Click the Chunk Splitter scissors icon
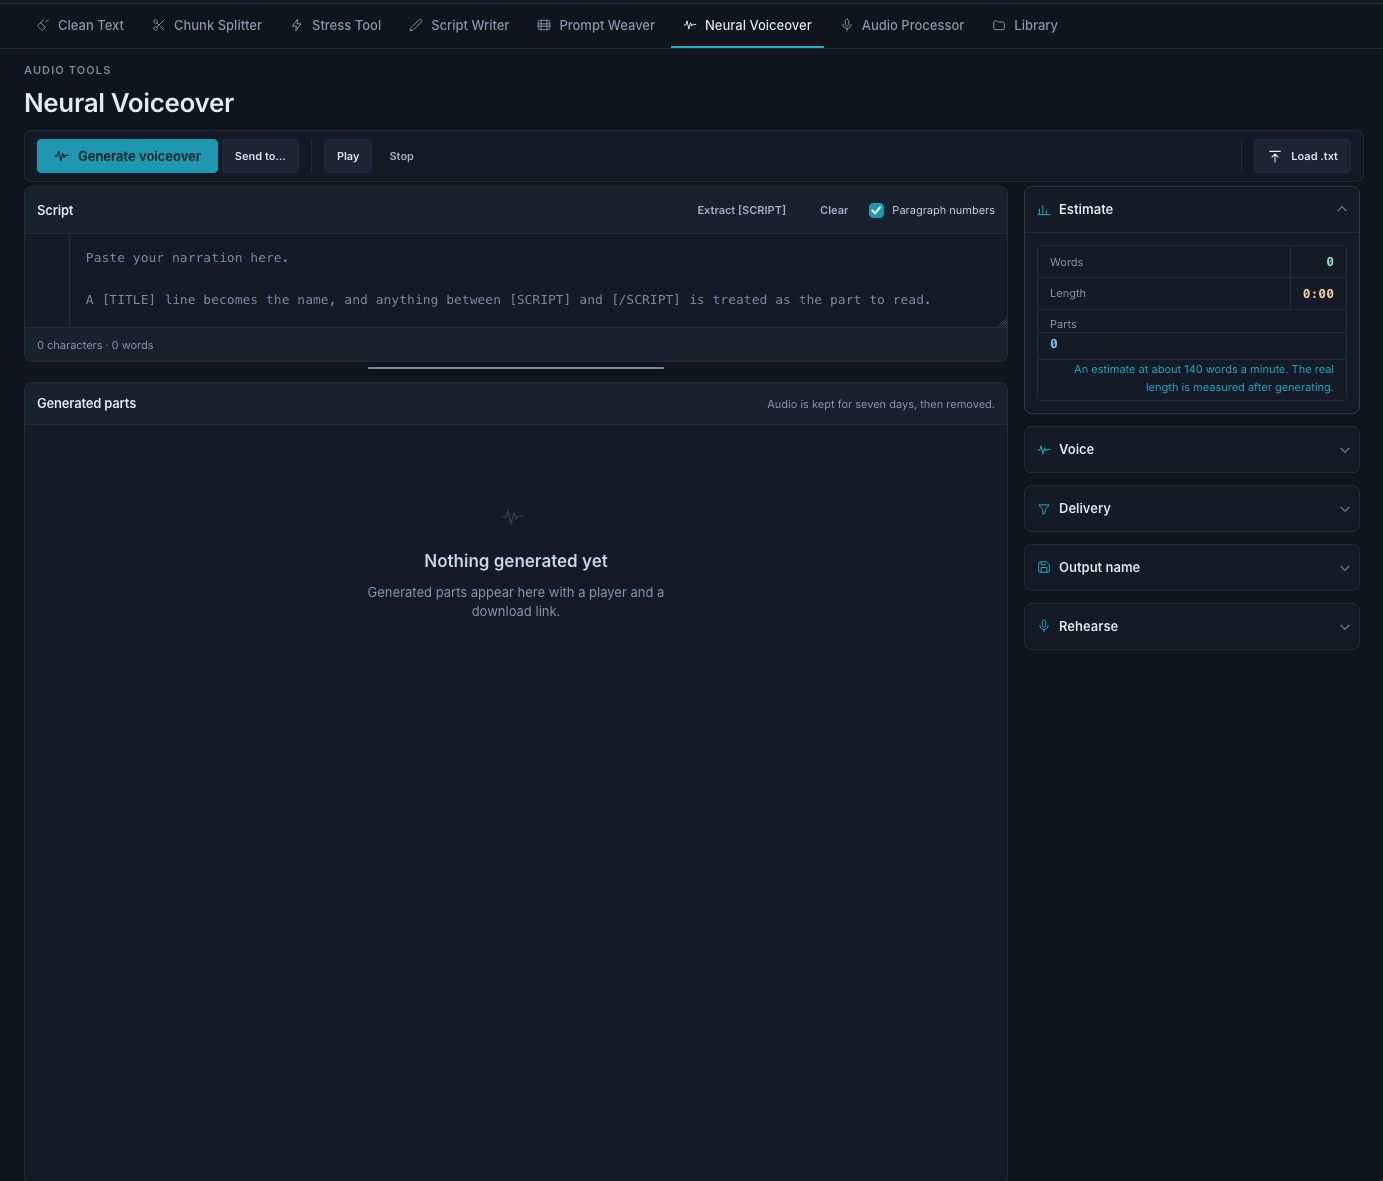1383x1181 pixels. pos(159,25)
